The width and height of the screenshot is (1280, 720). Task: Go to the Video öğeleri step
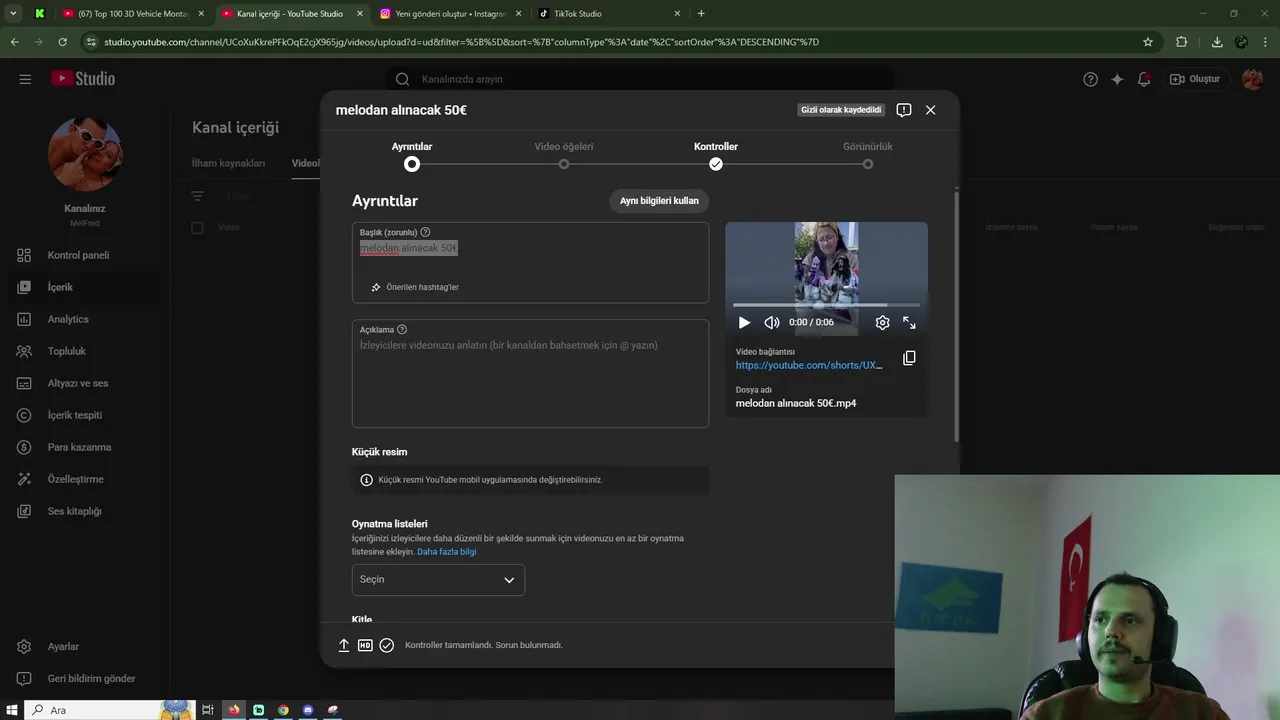point(564,155)
